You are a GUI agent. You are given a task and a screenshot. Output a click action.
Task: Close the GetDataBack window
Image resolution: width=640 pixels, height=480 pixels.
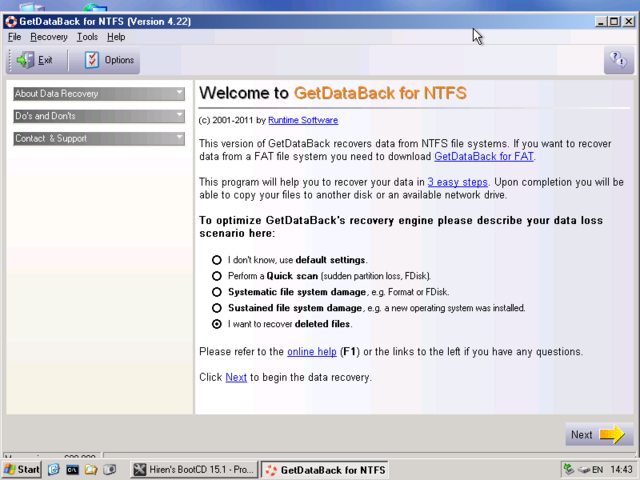629,22
